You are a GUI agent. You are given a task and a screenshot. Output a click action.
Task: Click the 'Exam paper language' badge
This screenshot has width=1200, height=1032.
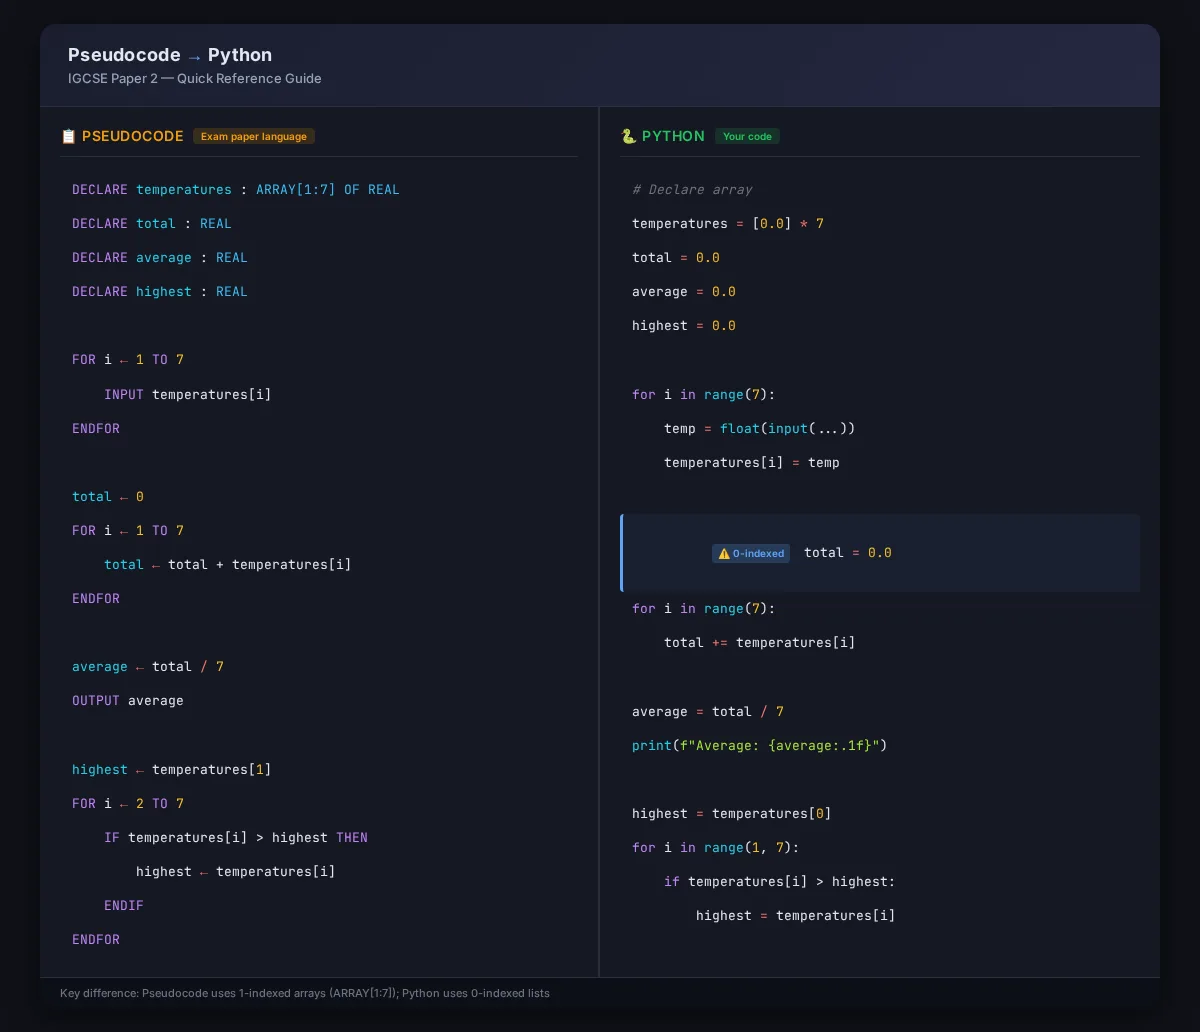click(x=254, y=136)
